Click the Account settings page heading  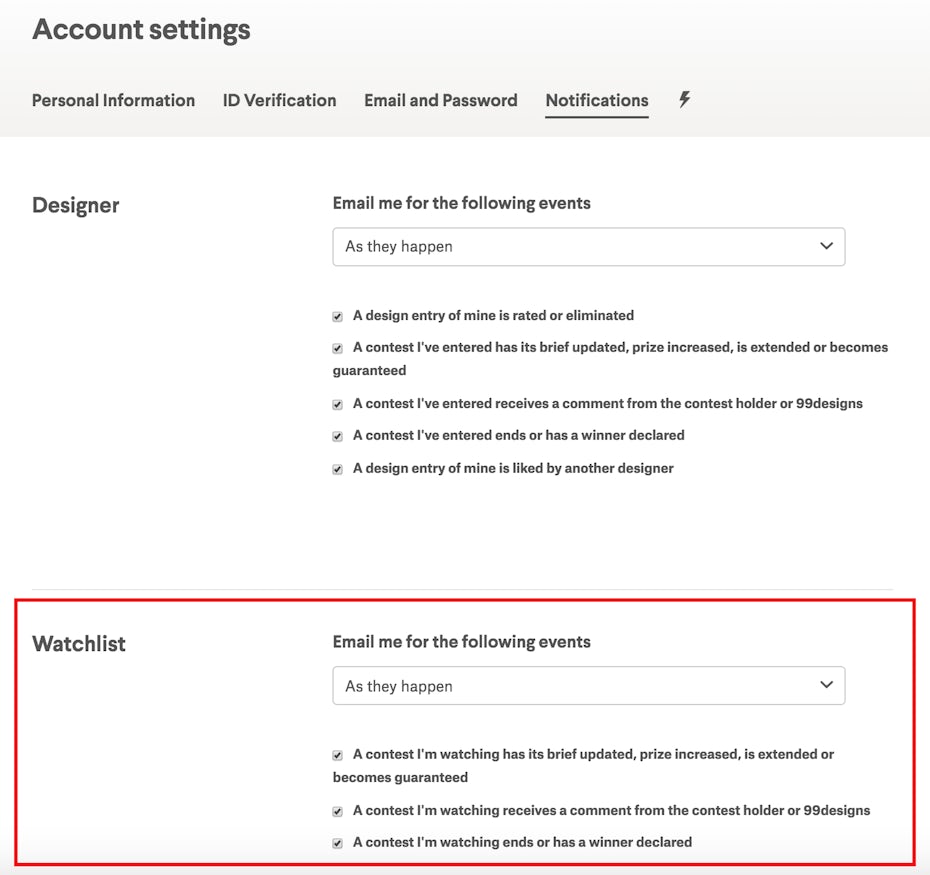click(141, 30)
